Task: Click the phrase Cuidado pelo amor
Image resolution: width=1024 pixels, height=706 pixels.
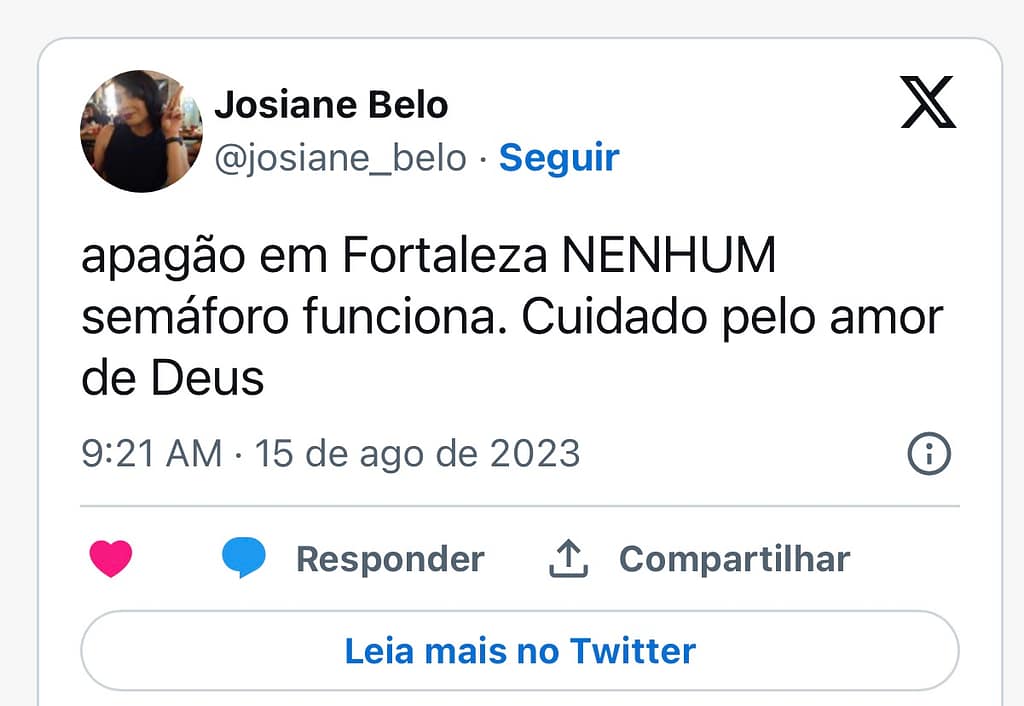Action: pos(733,318)
